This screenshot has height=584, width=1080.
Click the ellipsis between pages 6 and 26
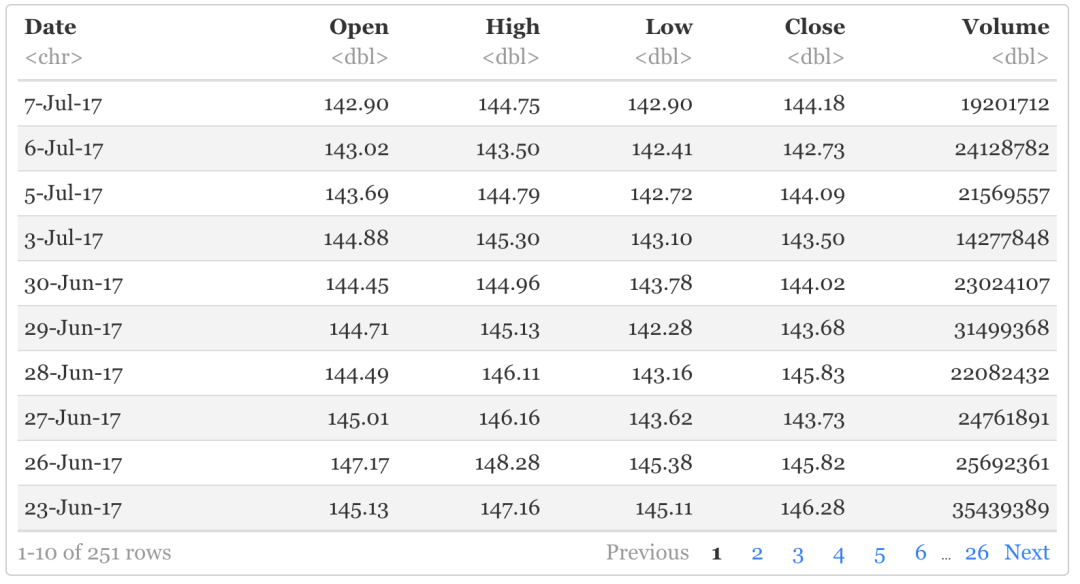(946, 557)
